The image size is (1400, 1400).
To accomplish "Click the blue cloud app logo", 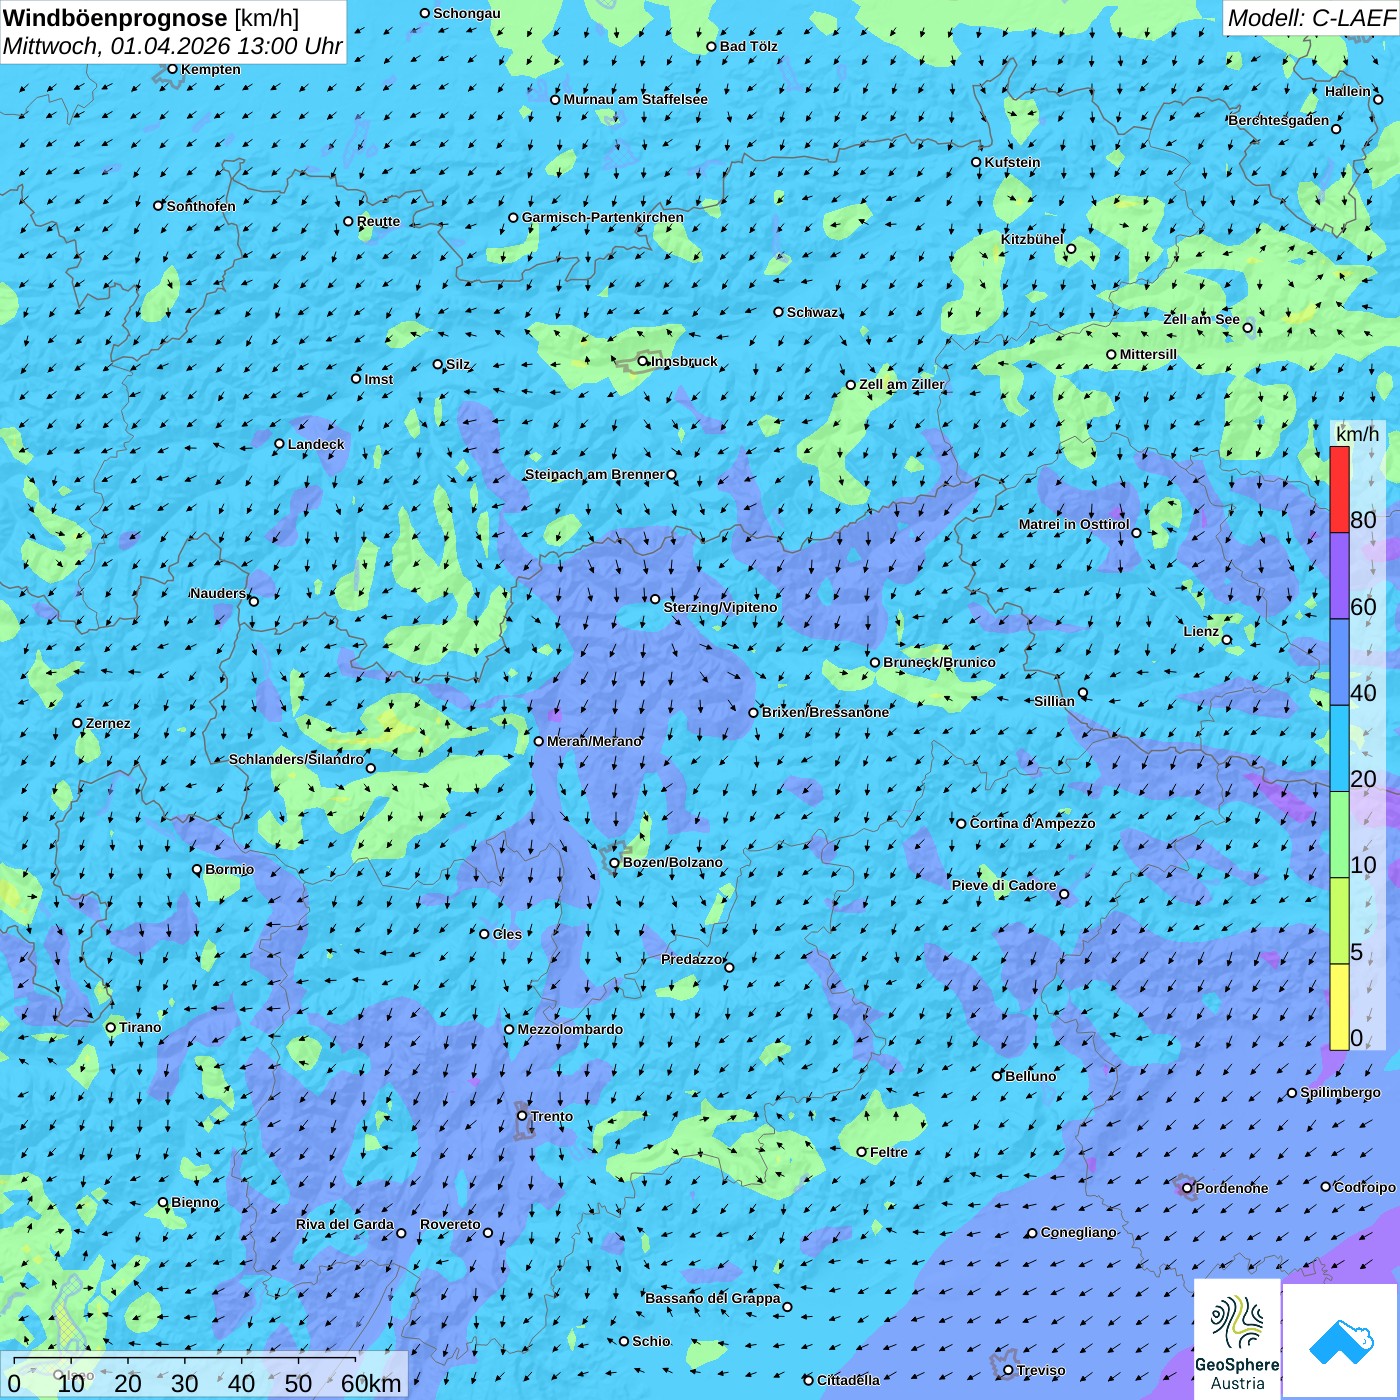I will (x=1341, y=1340).
